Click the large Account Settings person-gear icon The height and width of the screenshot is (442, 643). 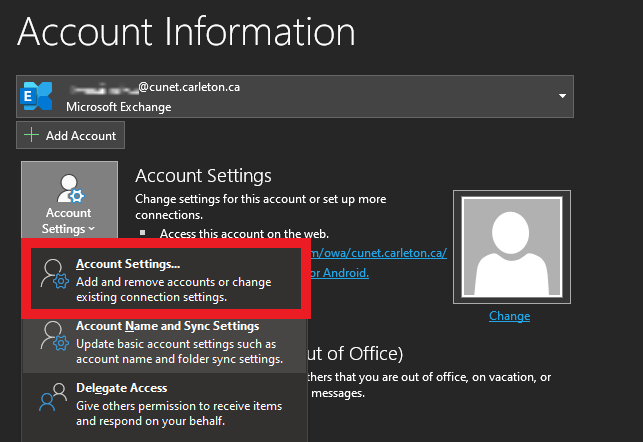click(x=69, y=188)
